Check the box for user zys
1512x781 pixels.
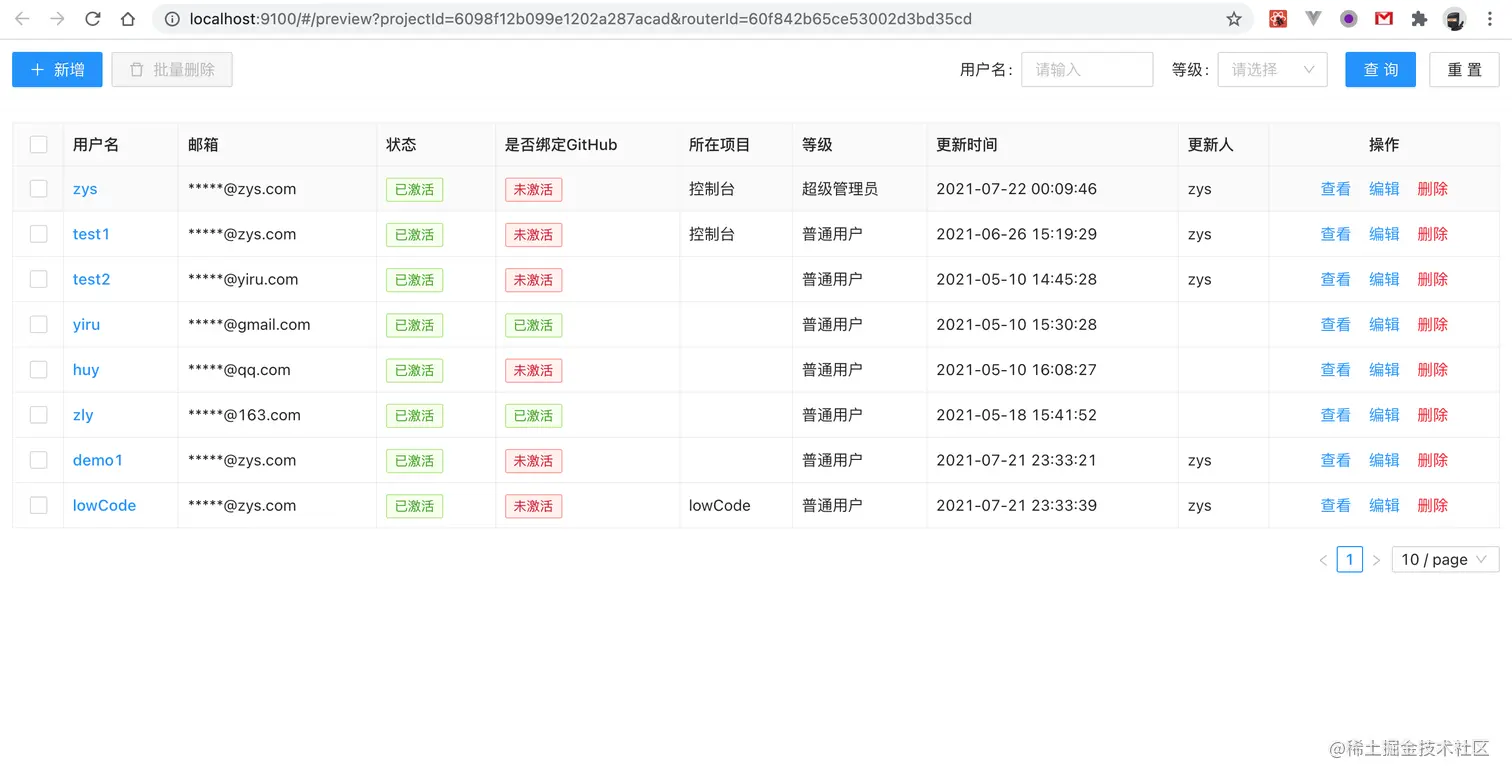coord(38,189)
